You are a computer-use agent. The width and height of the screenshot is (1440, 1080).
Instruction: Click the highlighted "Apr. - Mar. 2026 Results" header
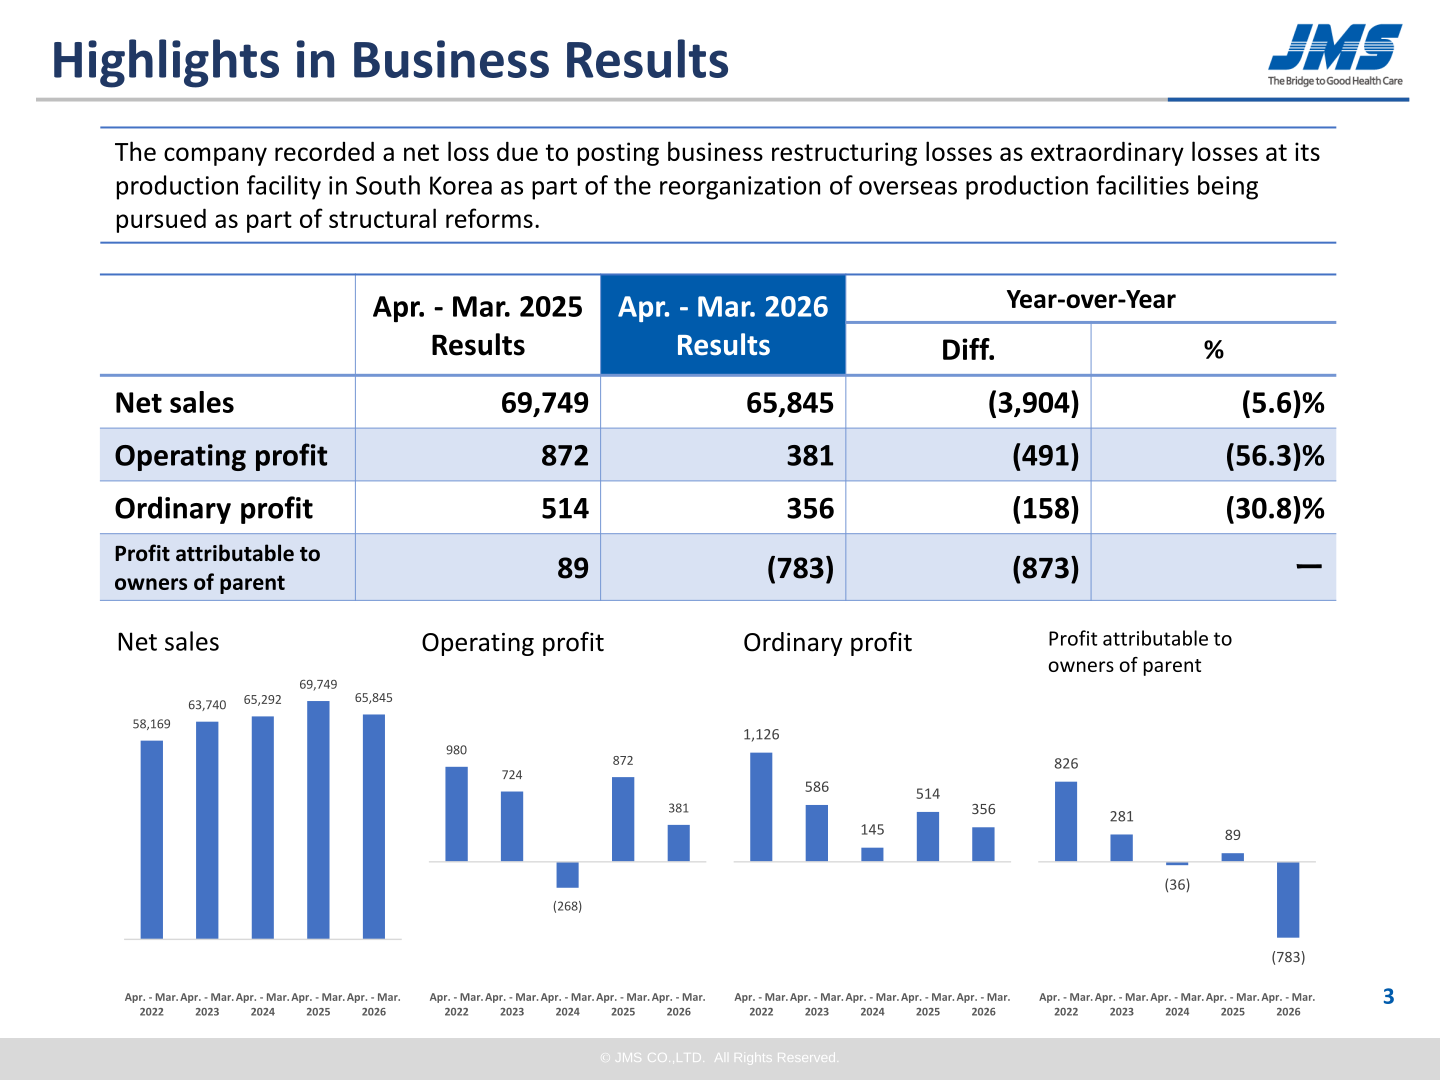[x=723, y=325]
